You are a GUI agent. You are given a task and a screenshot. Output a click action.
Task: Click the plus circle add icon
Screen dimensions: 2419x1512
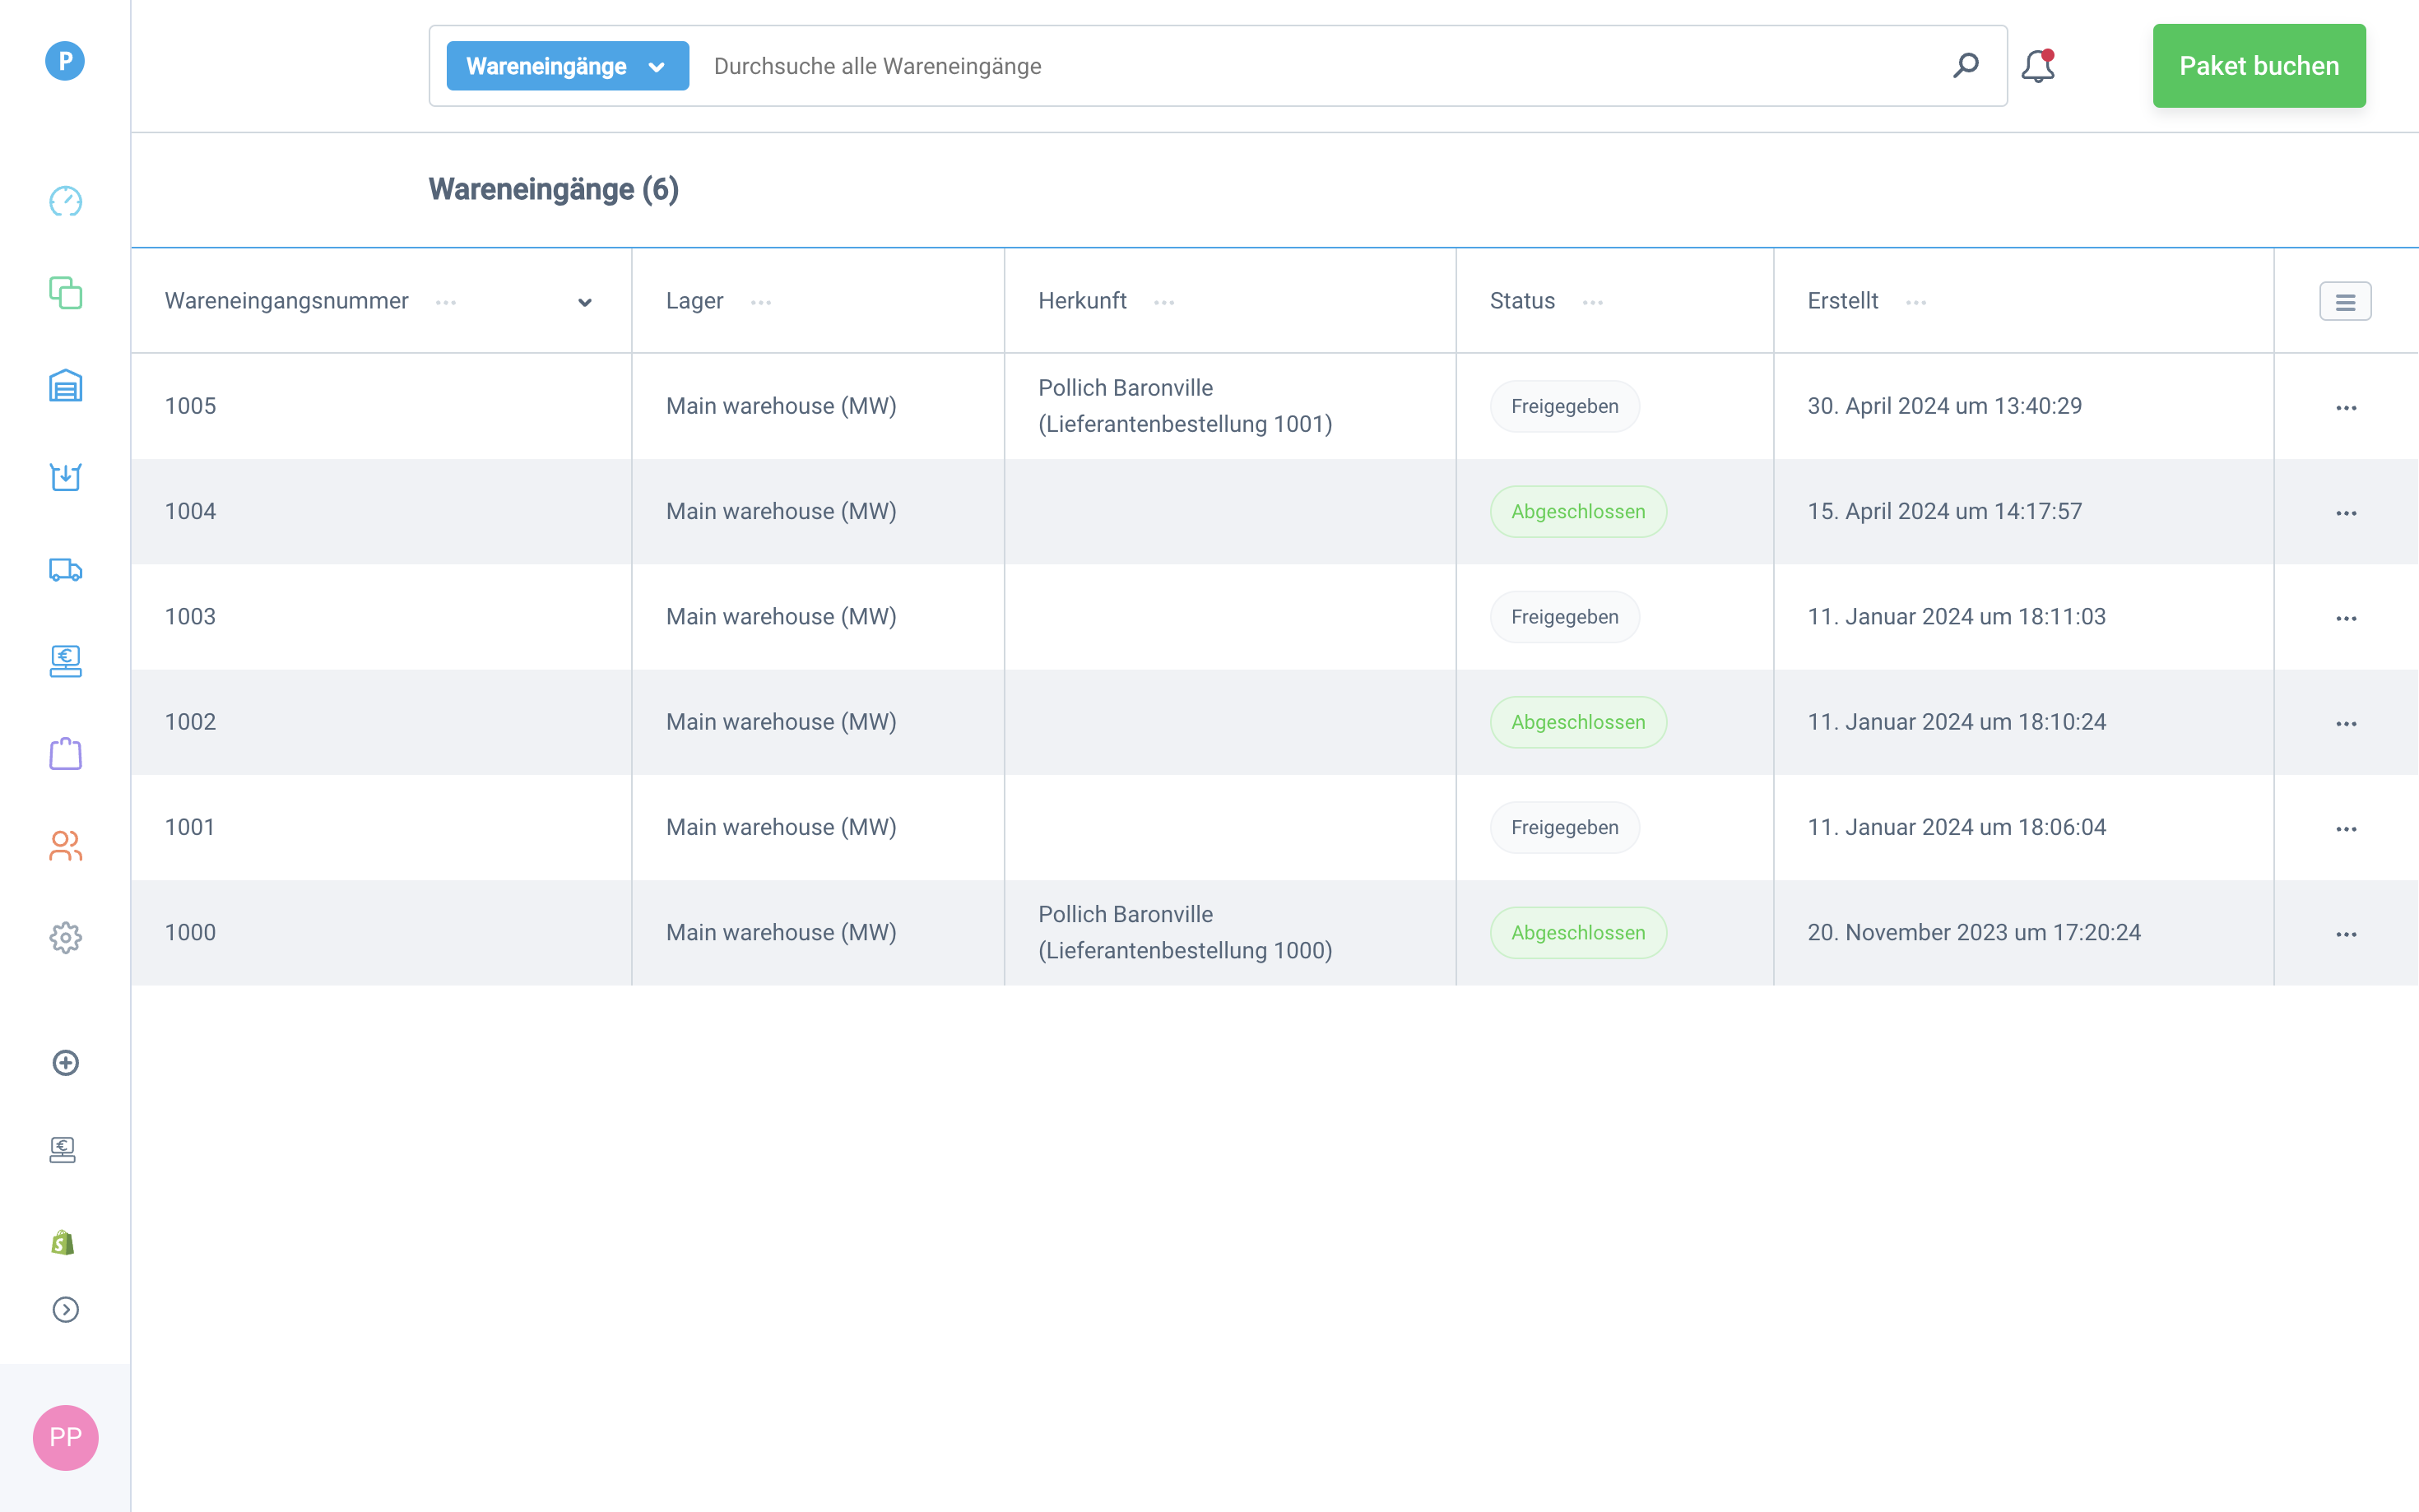pos(65,1062)
